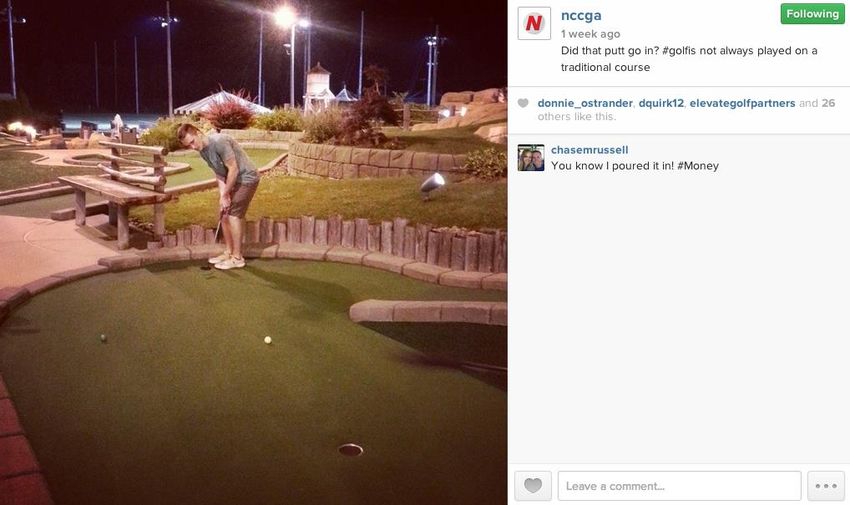Click the 1 week ago timestamp
Viewport: 850px width, 505px height.
click(x=590, y=34)
